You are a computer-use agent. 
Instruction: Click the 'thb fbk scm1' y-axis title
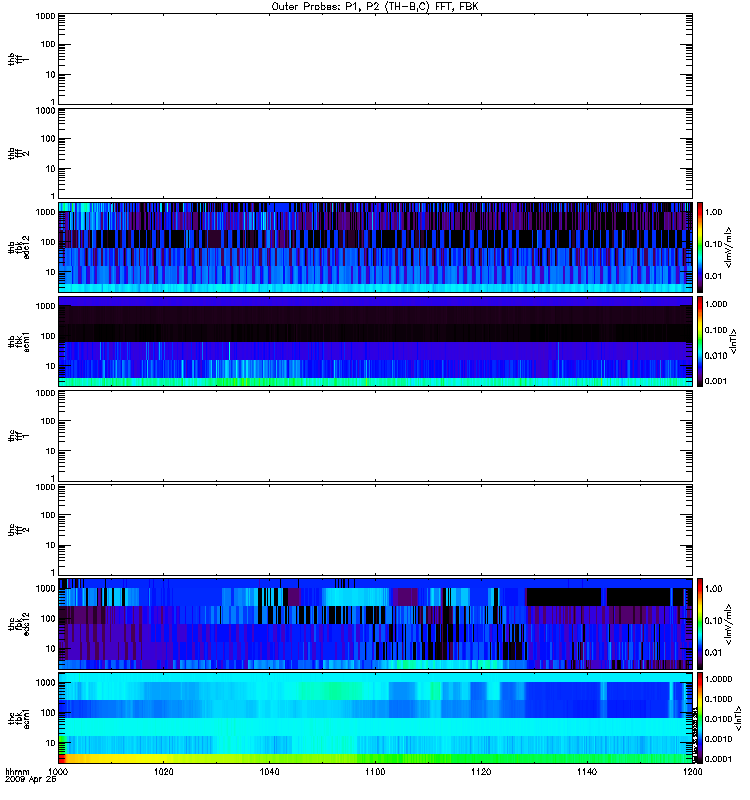click(18, 341)
